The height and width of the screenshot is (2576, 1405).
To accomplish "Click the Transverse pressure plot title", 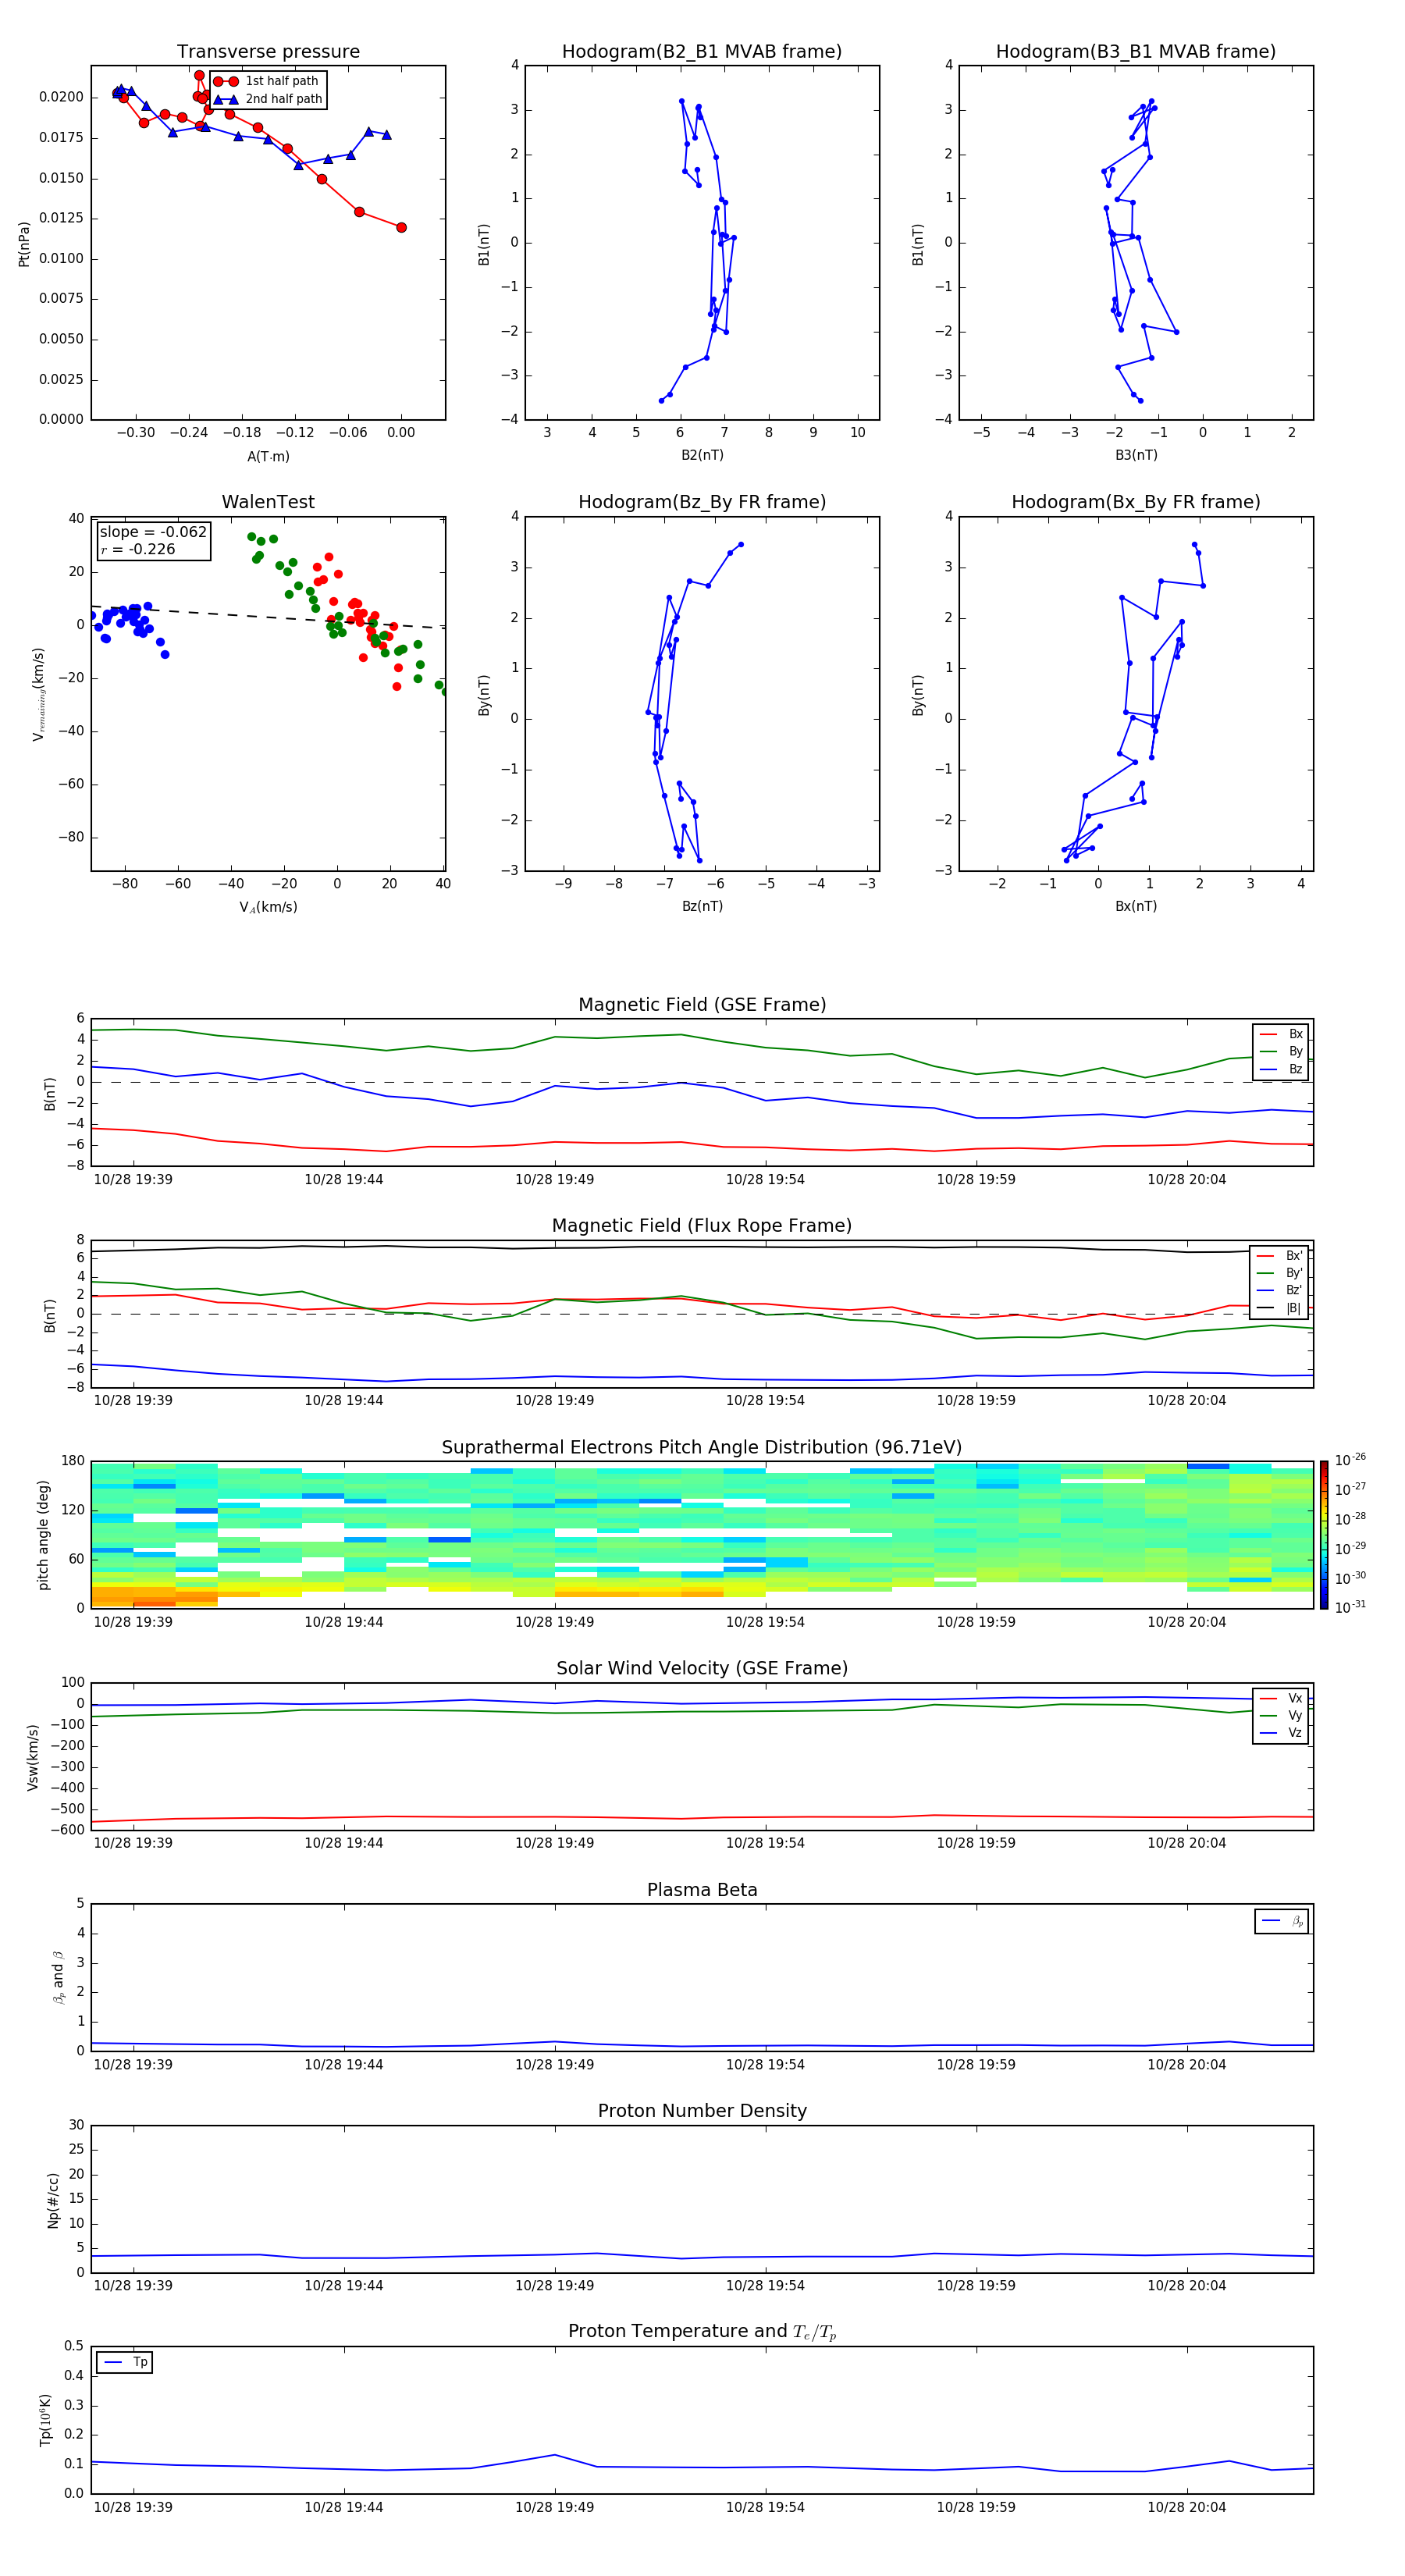I will (268, 52).
